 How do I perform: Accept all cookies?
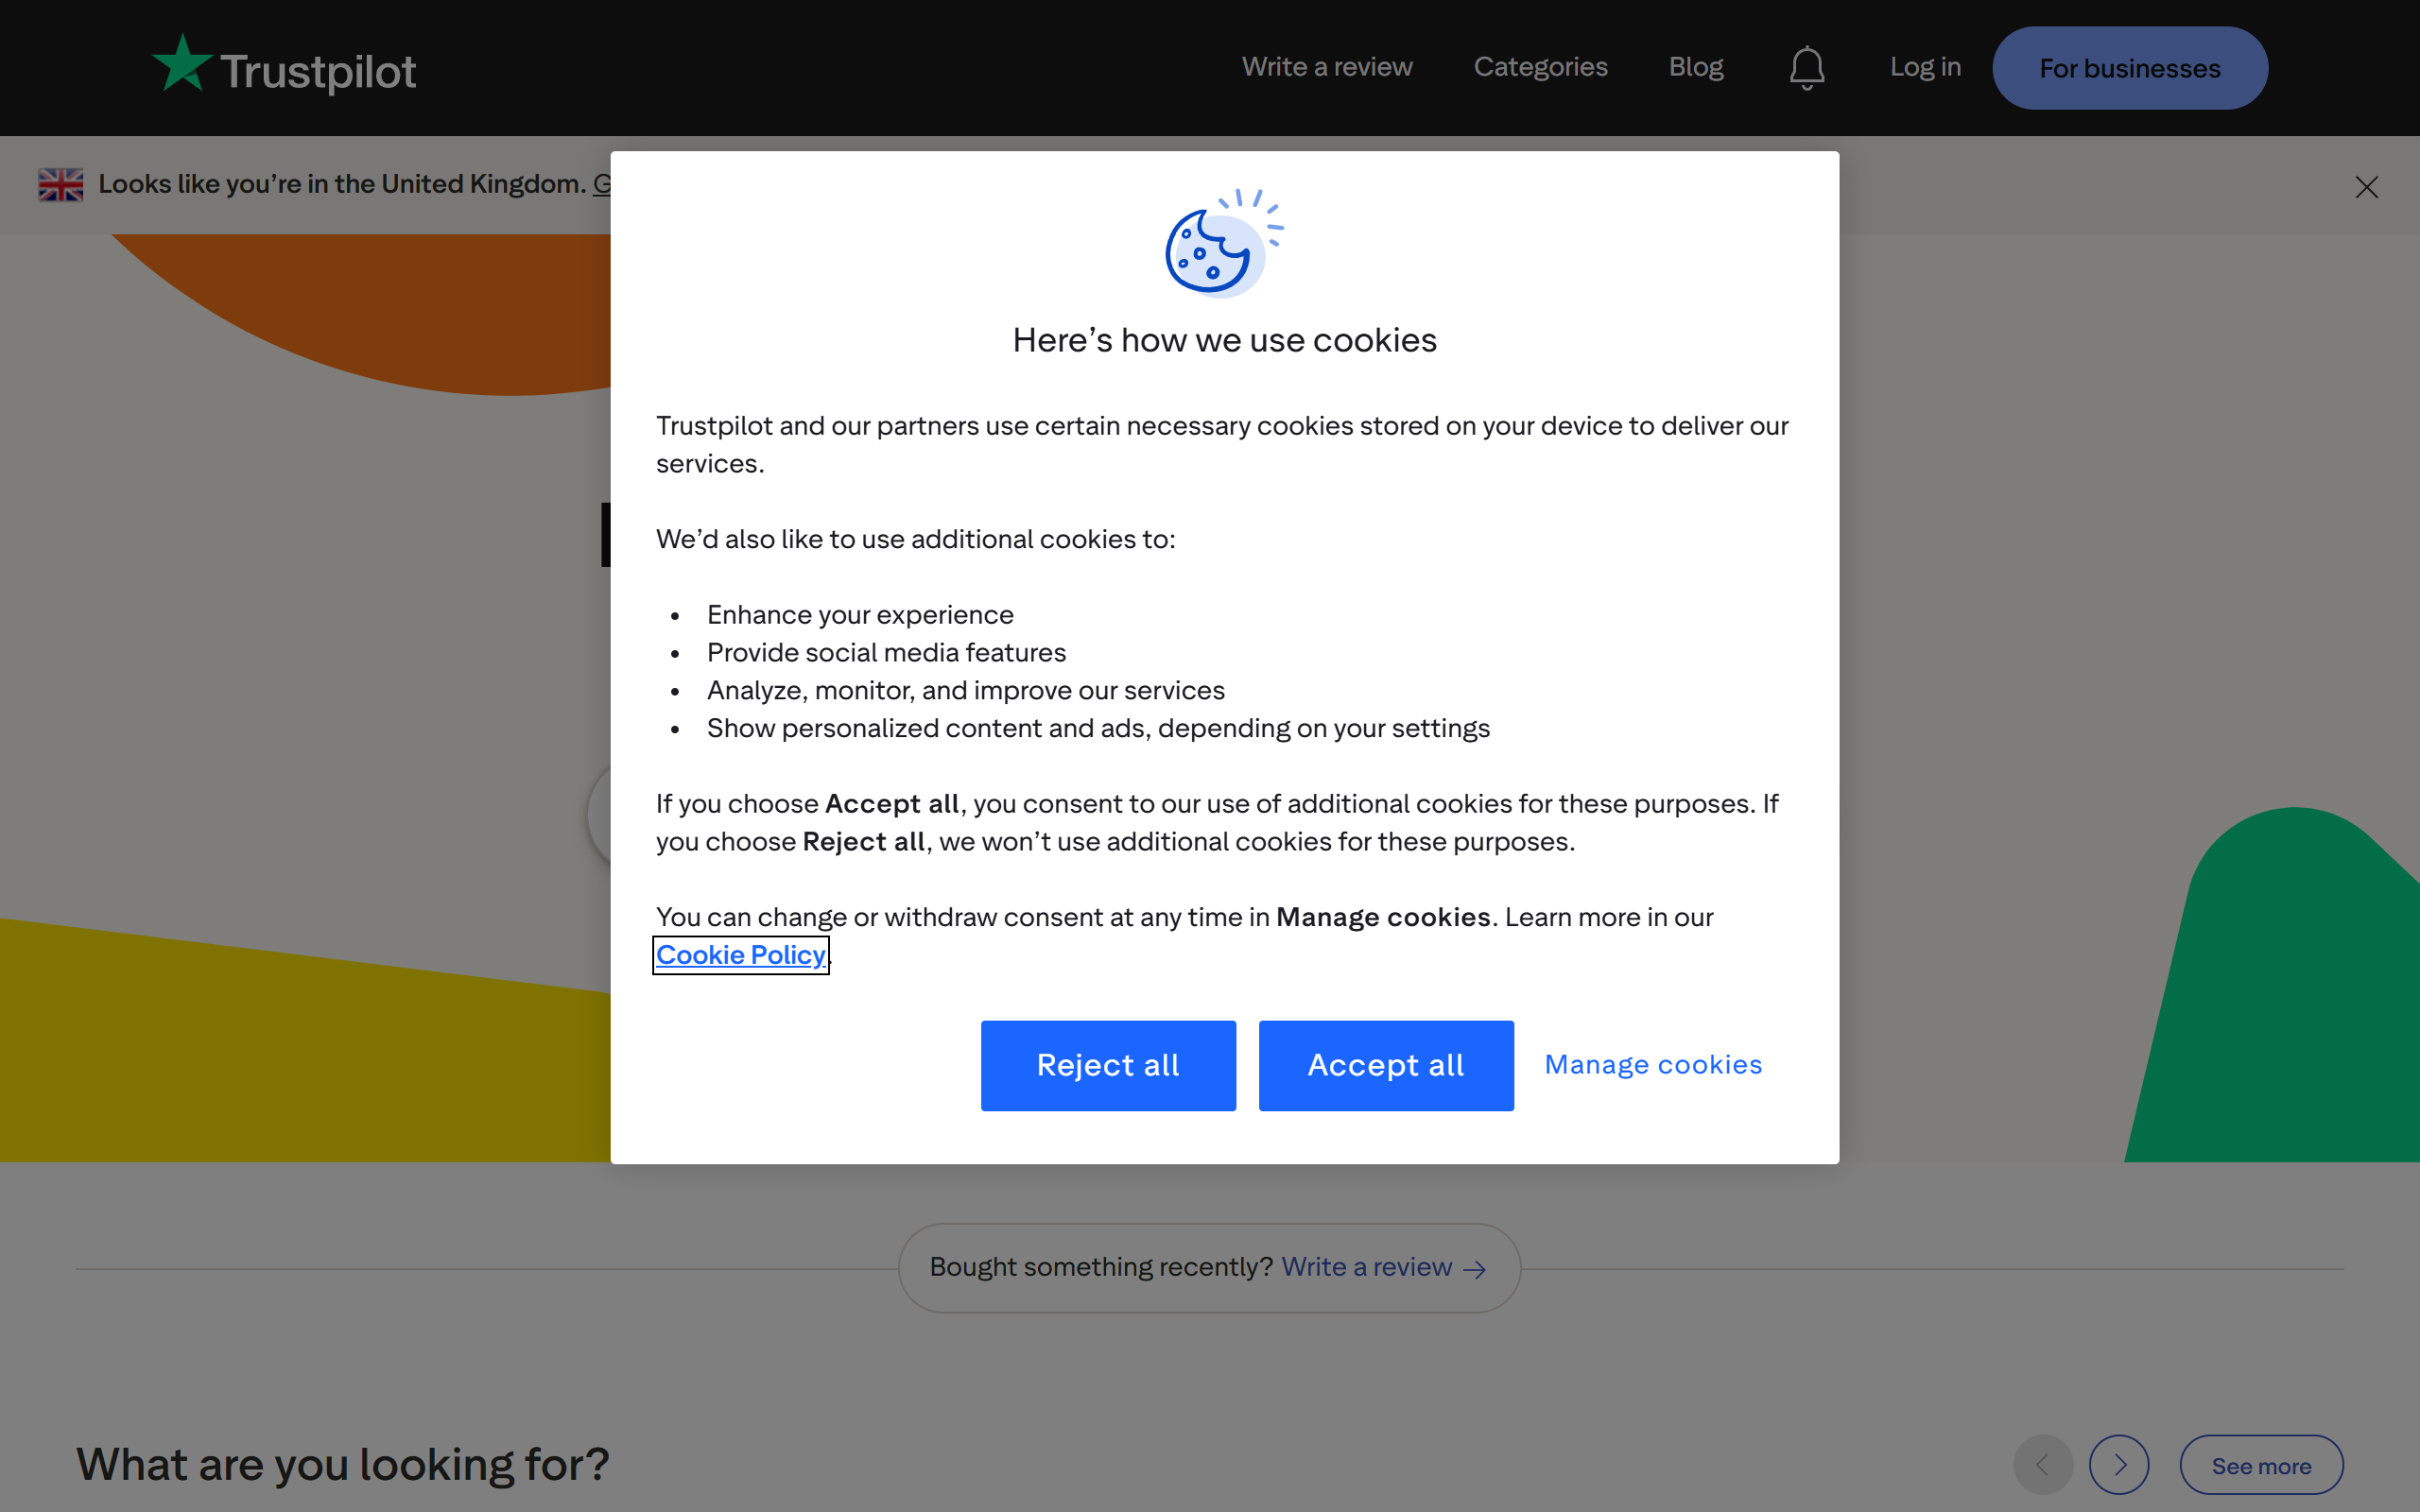(x=1385, y=1065)
